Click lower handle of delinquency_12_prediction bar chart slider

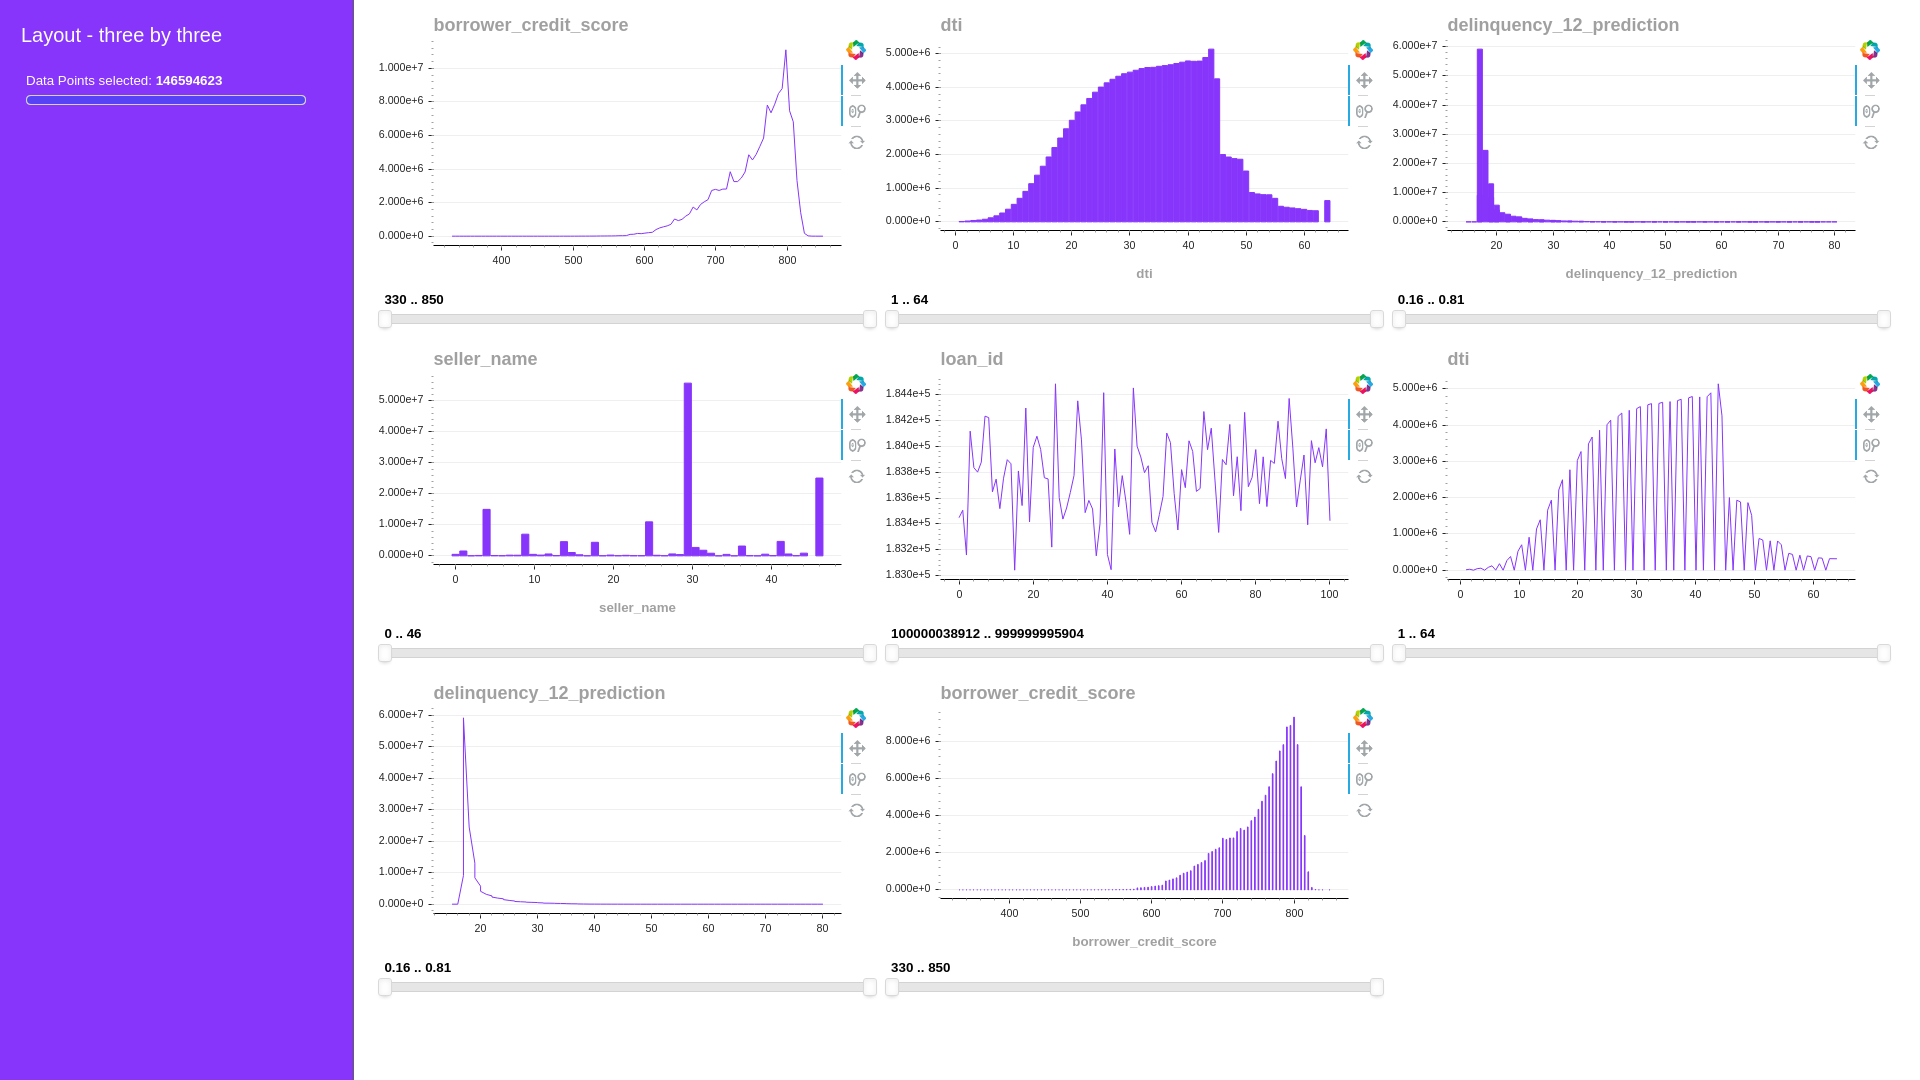tap(1399, 319)
